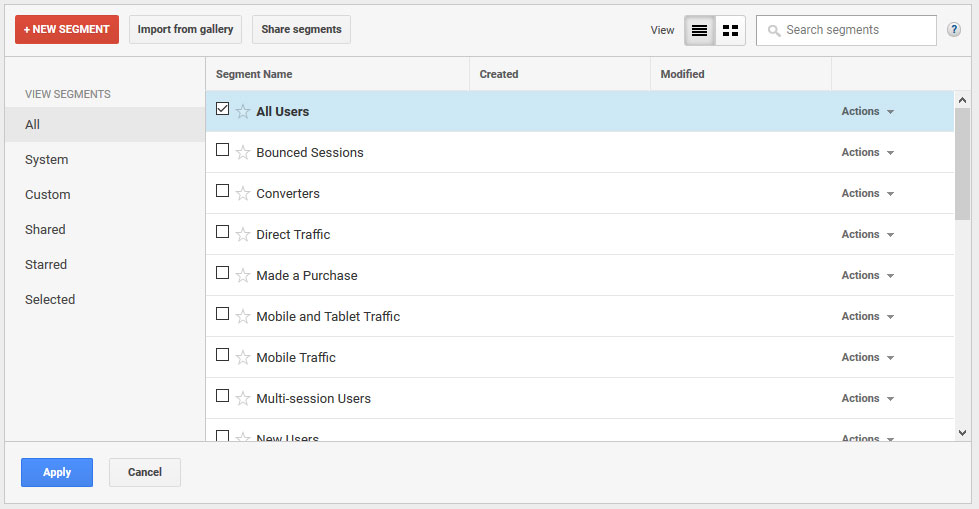This screenshot has height=509, width=979.
Task: Click the Direct Traffic segment name
Action: pyautogui.click(x=293, y=234)
